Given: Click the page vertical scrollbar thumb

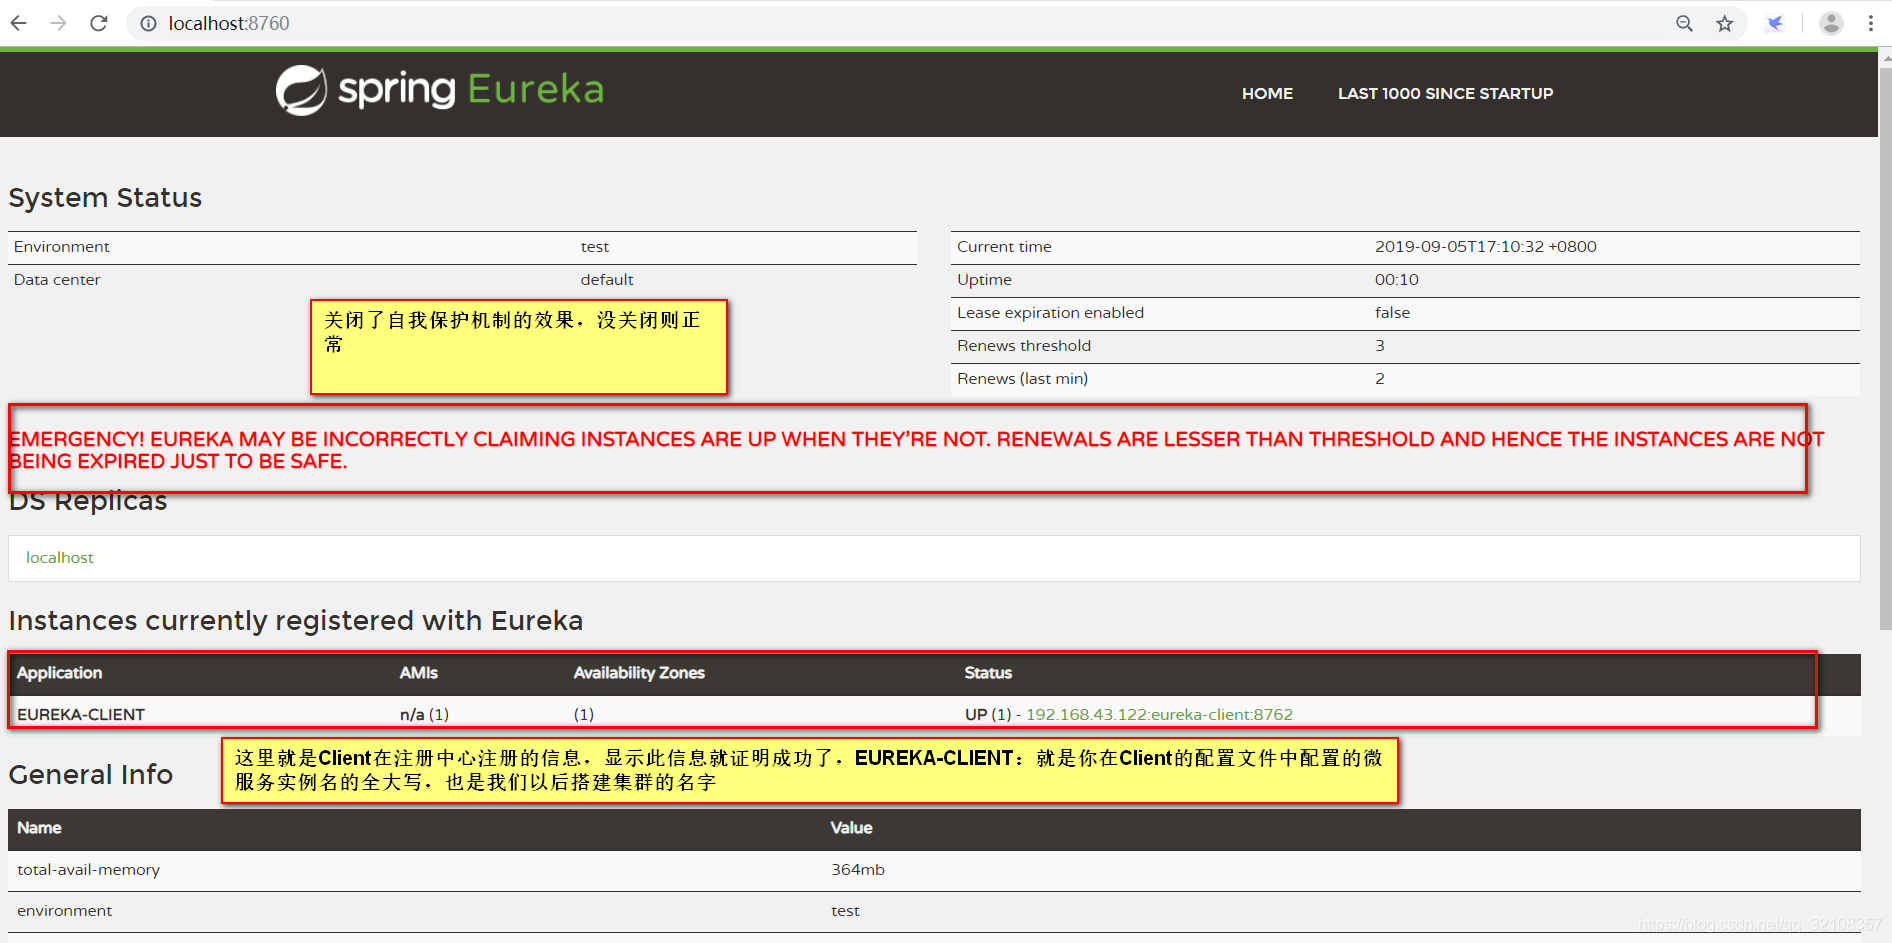Looking at the screenshot, I should [x=1885, y=348].
